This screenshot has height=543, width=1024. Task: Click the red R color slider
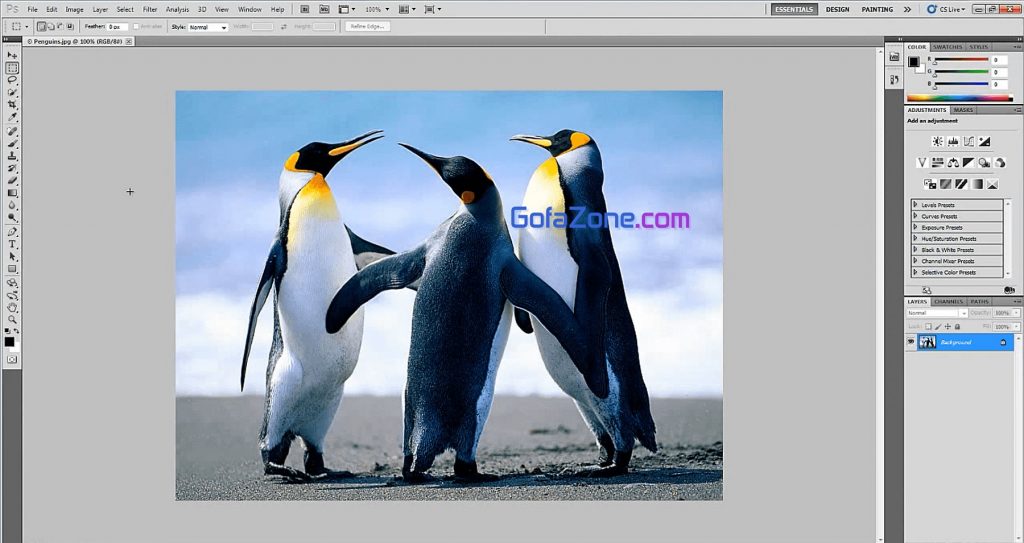pos(961,60)
